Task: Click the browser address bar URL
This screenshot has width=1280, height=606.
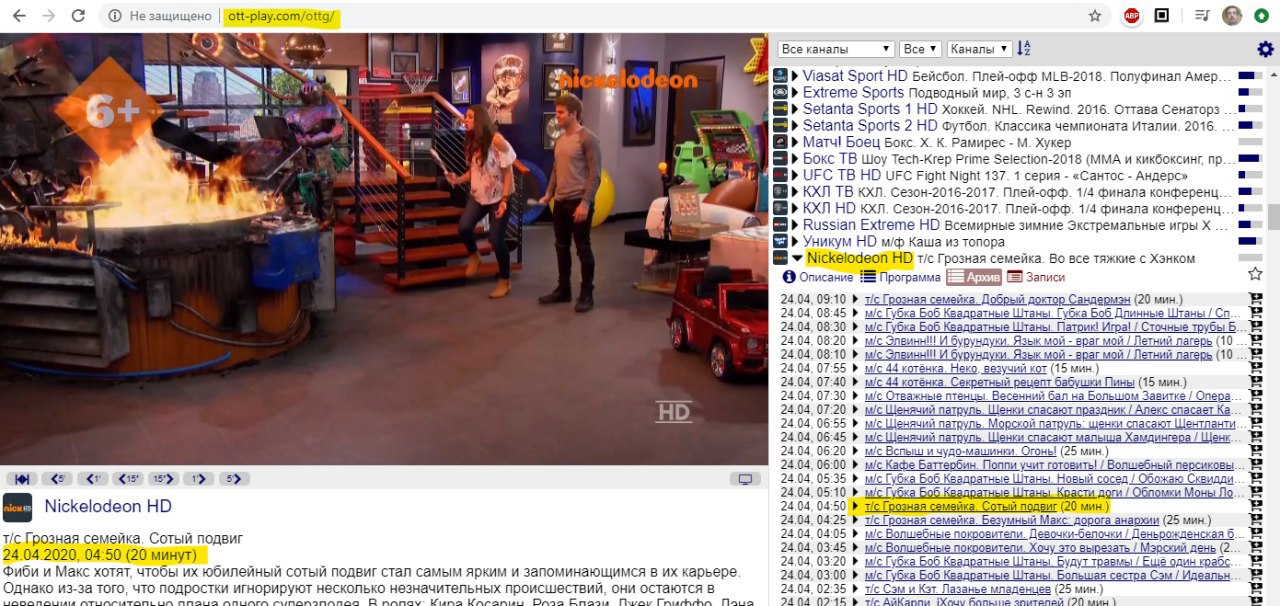Action: pyautogui.click(x=283, y=16)
